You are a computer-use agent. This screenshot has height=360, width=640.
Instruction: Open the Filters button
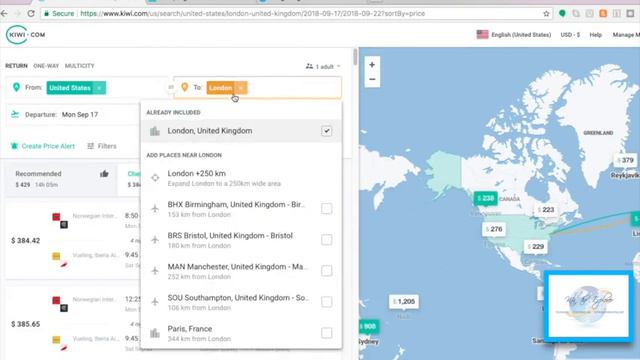pyautogui.click(x=102, y=146)
